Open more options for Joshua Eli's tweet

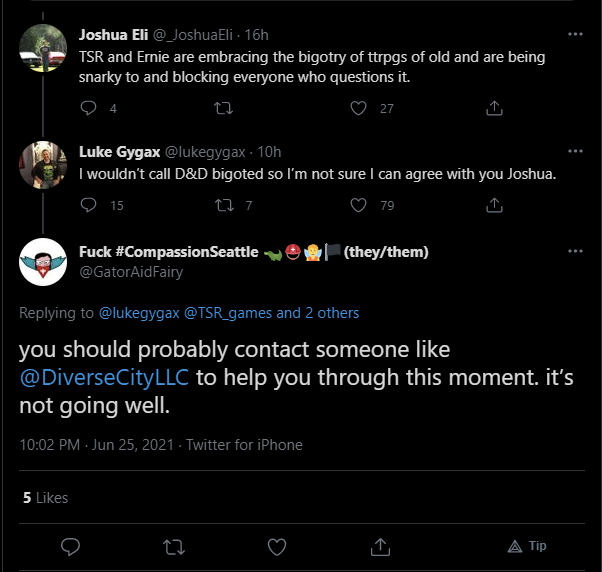pyautogui.click(x=575, y=34)
